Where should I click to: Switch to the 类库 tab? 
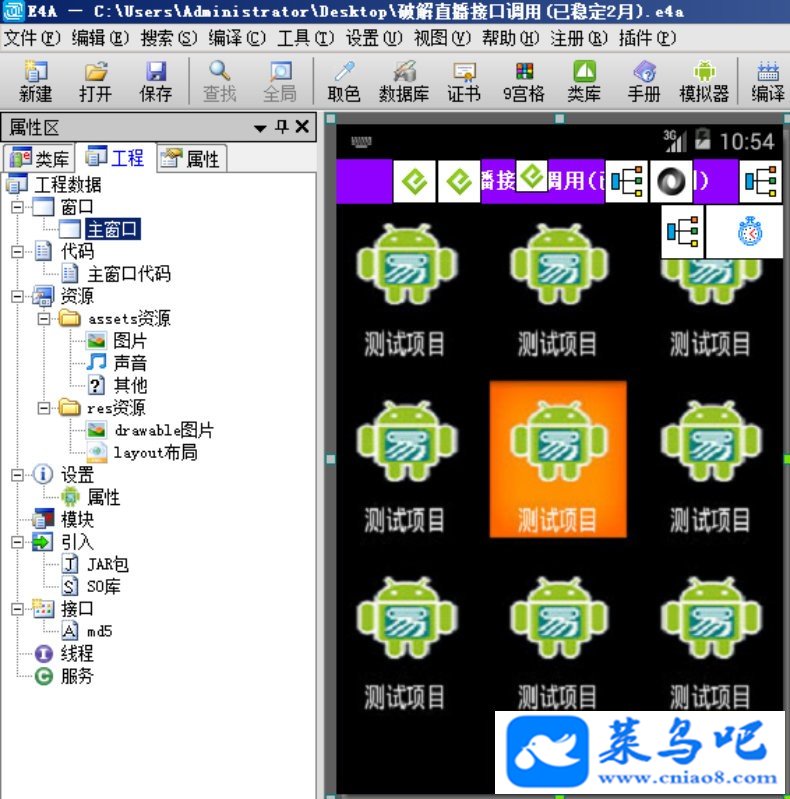(x=39, y=158)
